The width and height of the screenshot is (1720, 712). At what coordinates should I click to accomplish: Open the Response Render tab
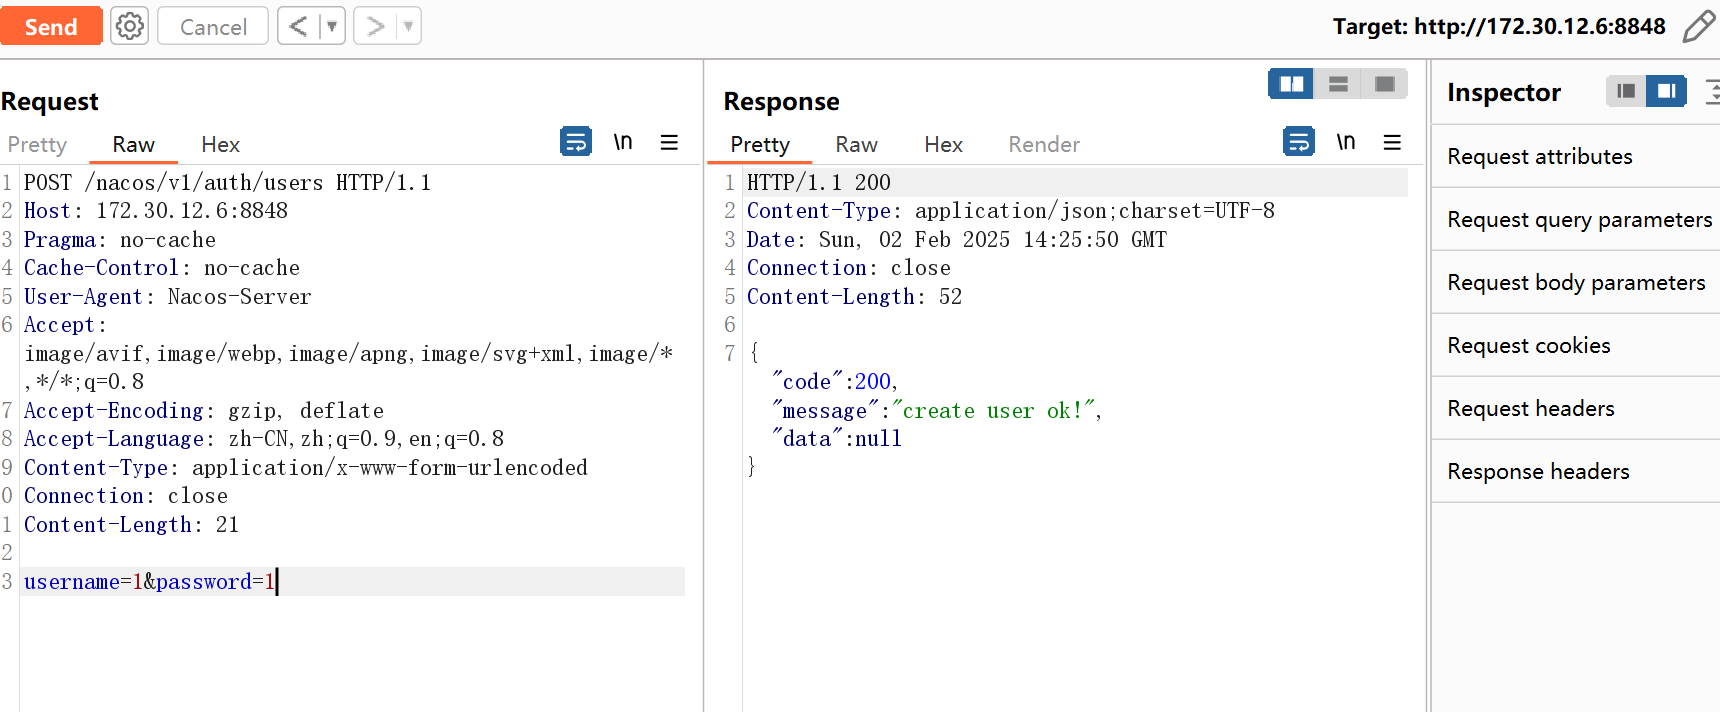(1044, 144)
